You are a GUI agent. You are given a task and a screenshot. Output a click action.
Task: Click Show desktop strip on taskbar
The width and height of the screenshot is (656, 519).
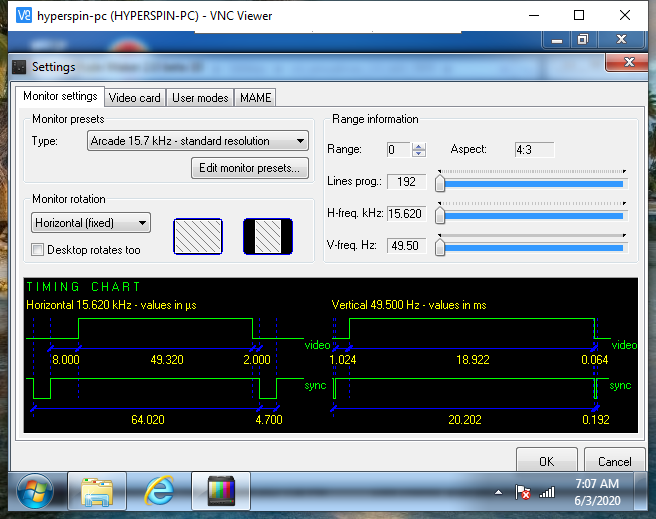(641, 491)
